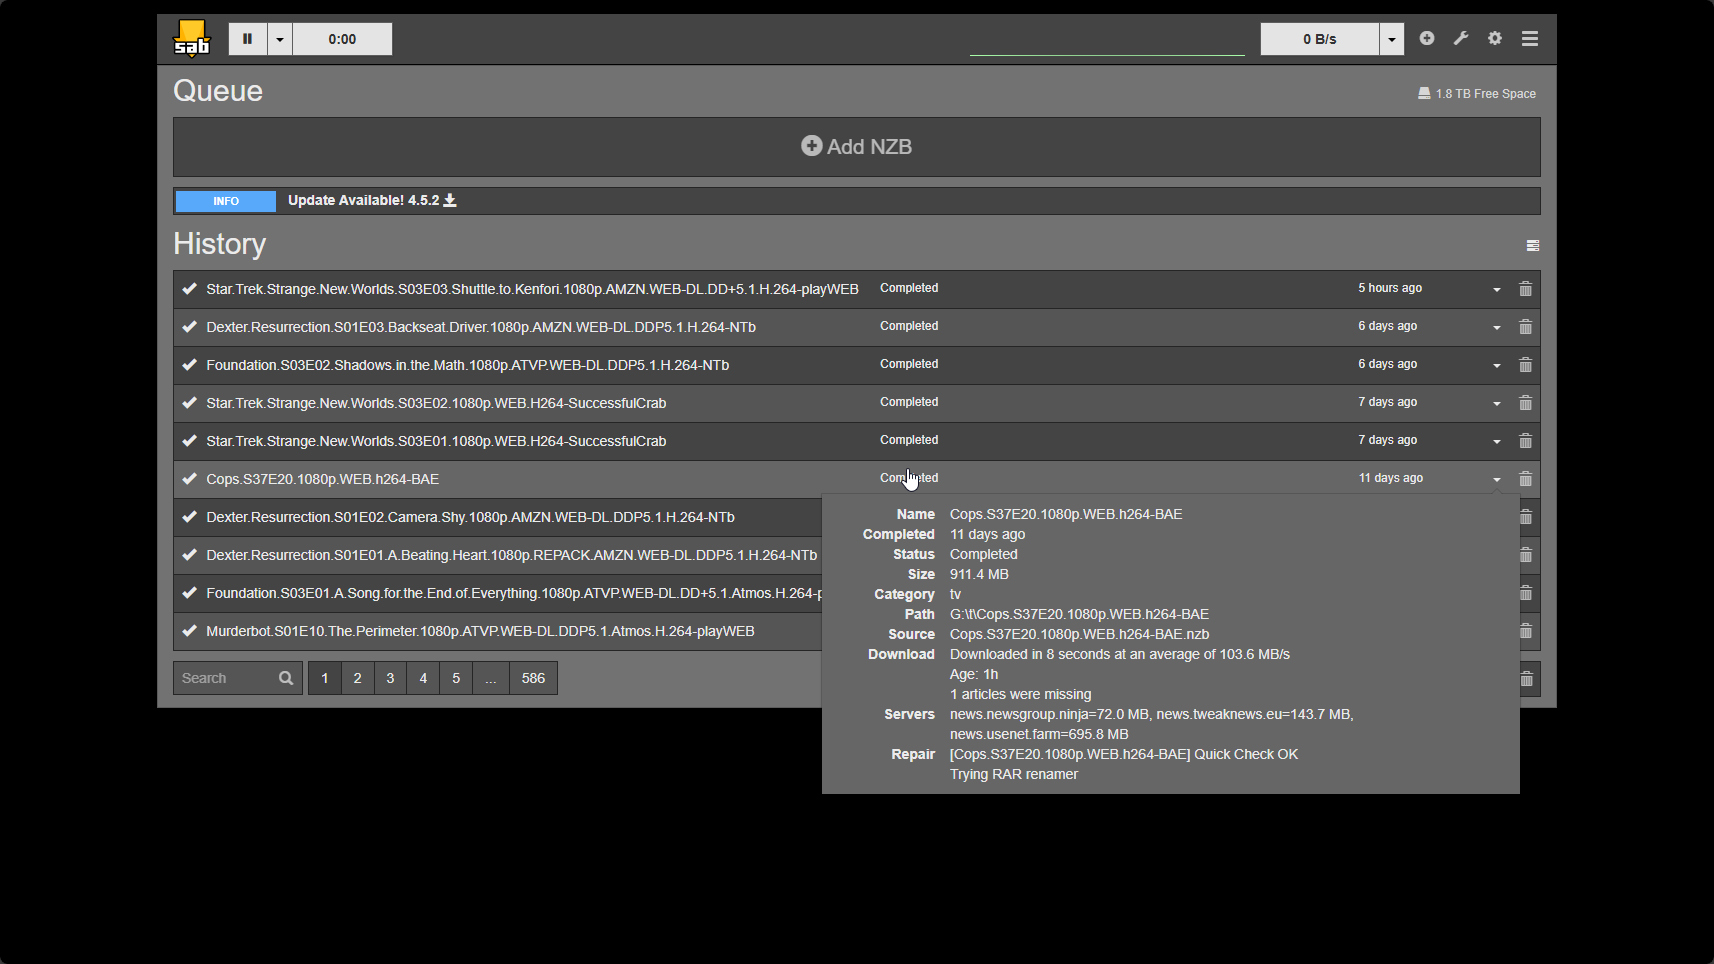Click checkmark icon of Murderbot S01E10 row

189,631
